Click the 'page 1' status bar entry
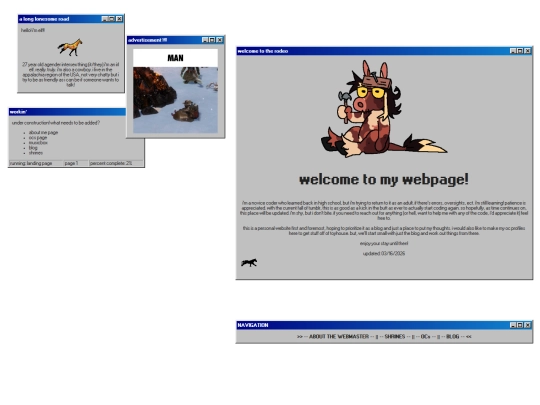Viewport: 540px width, 405px height. (x=75, y=163)
